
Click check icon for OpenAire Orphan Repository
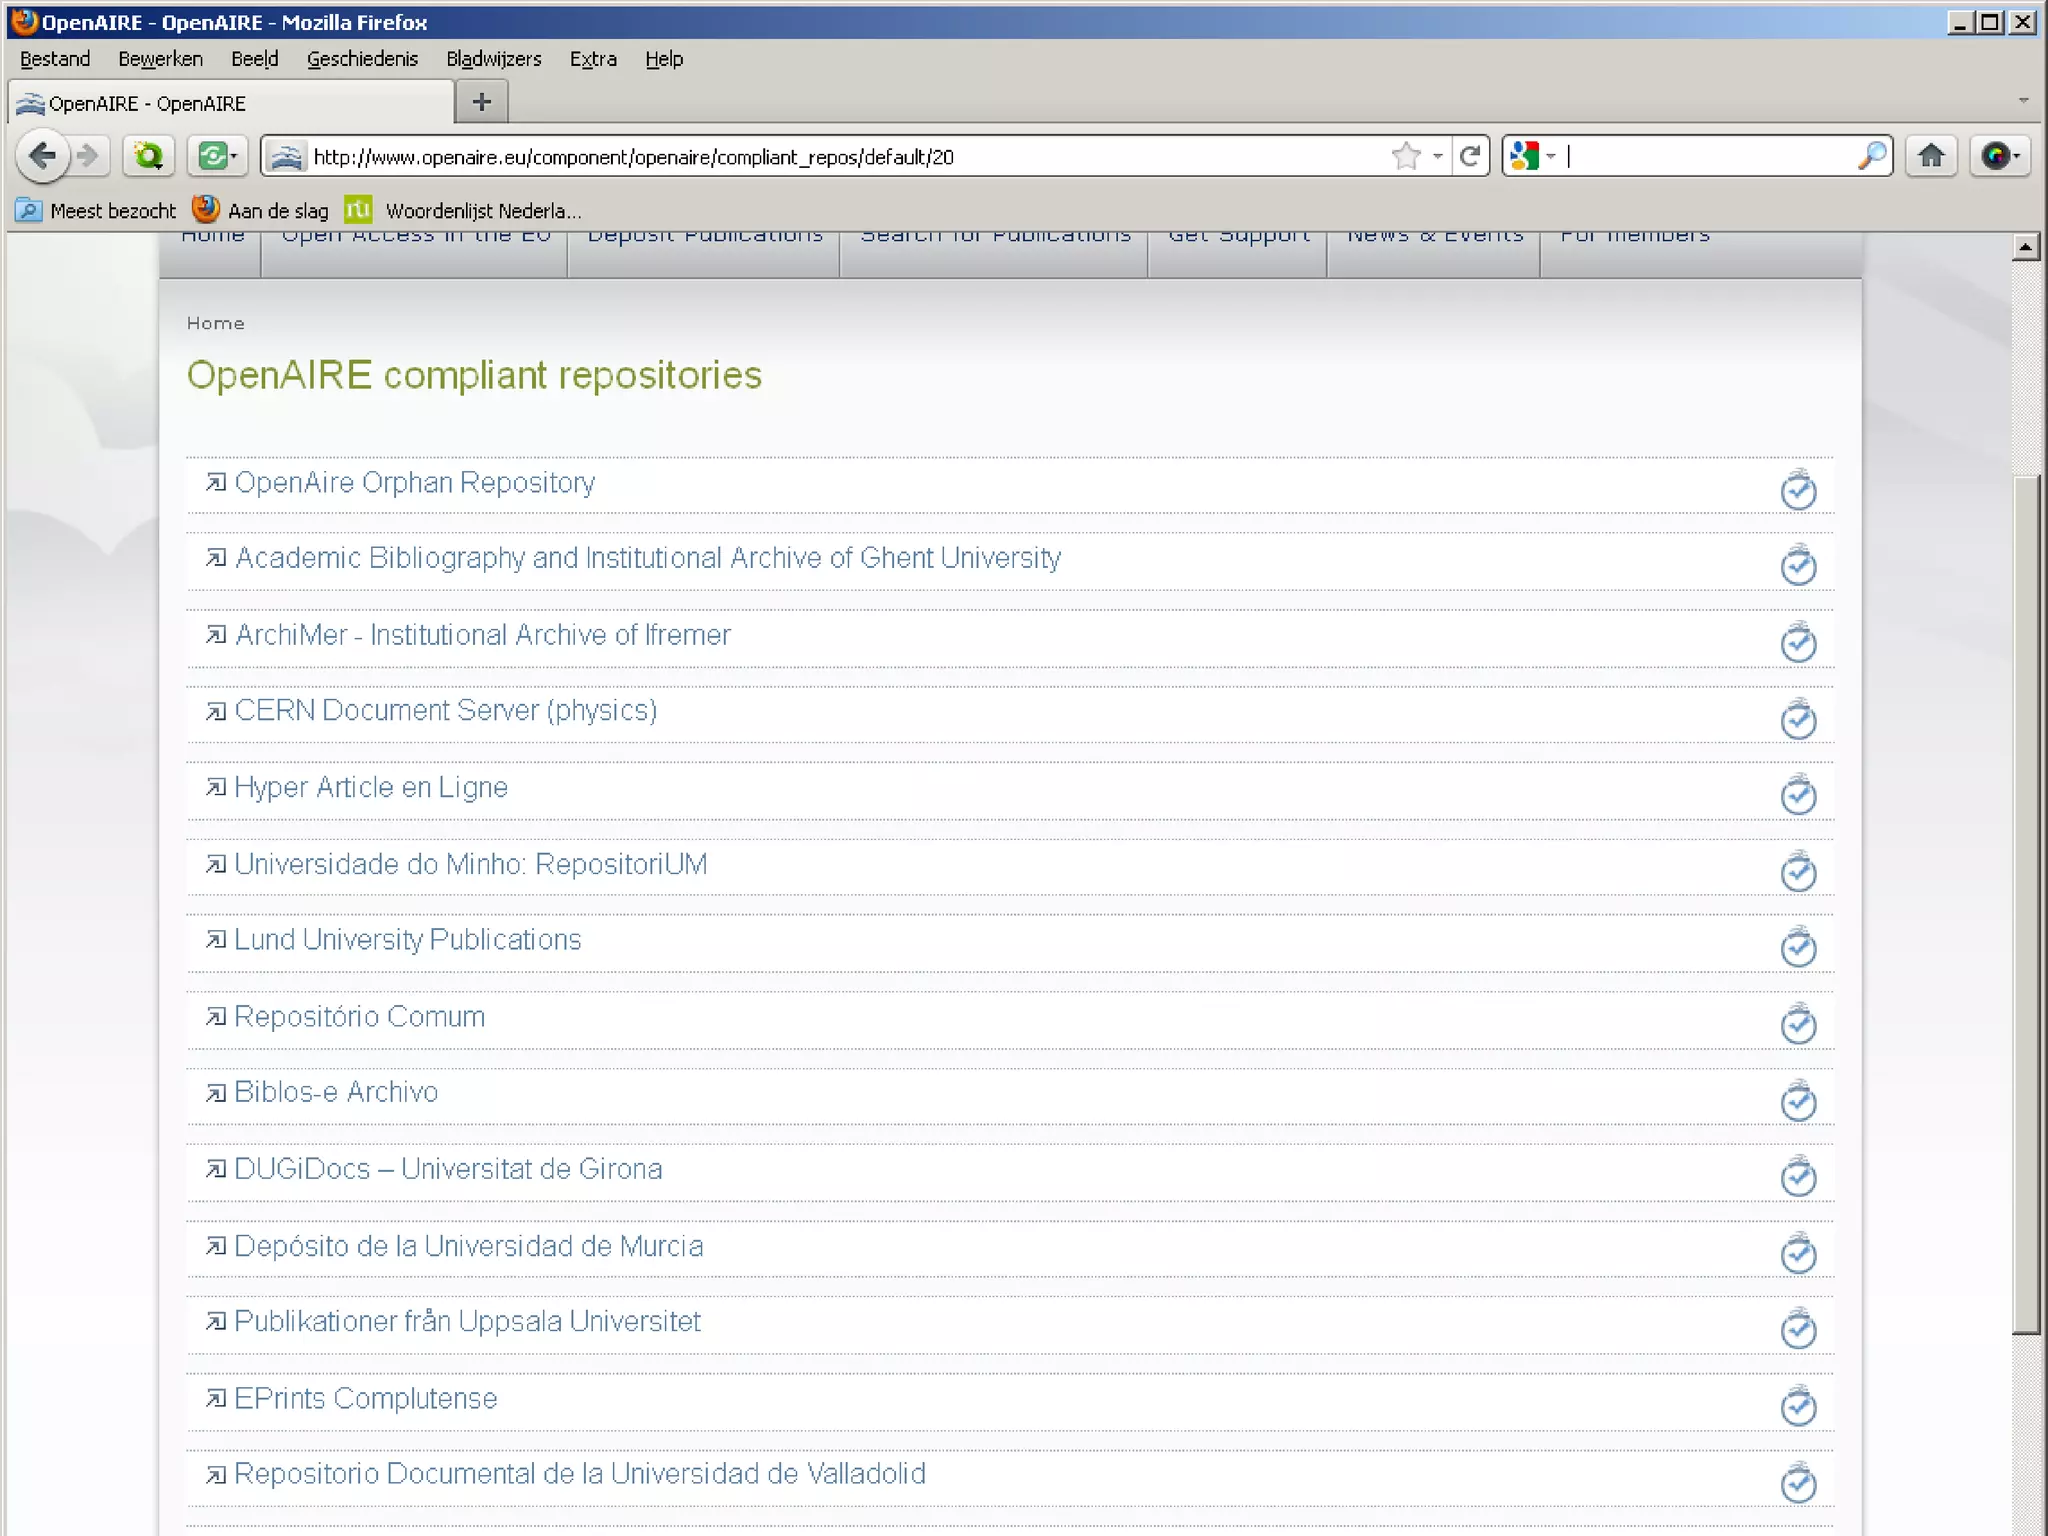(1798, 489)
